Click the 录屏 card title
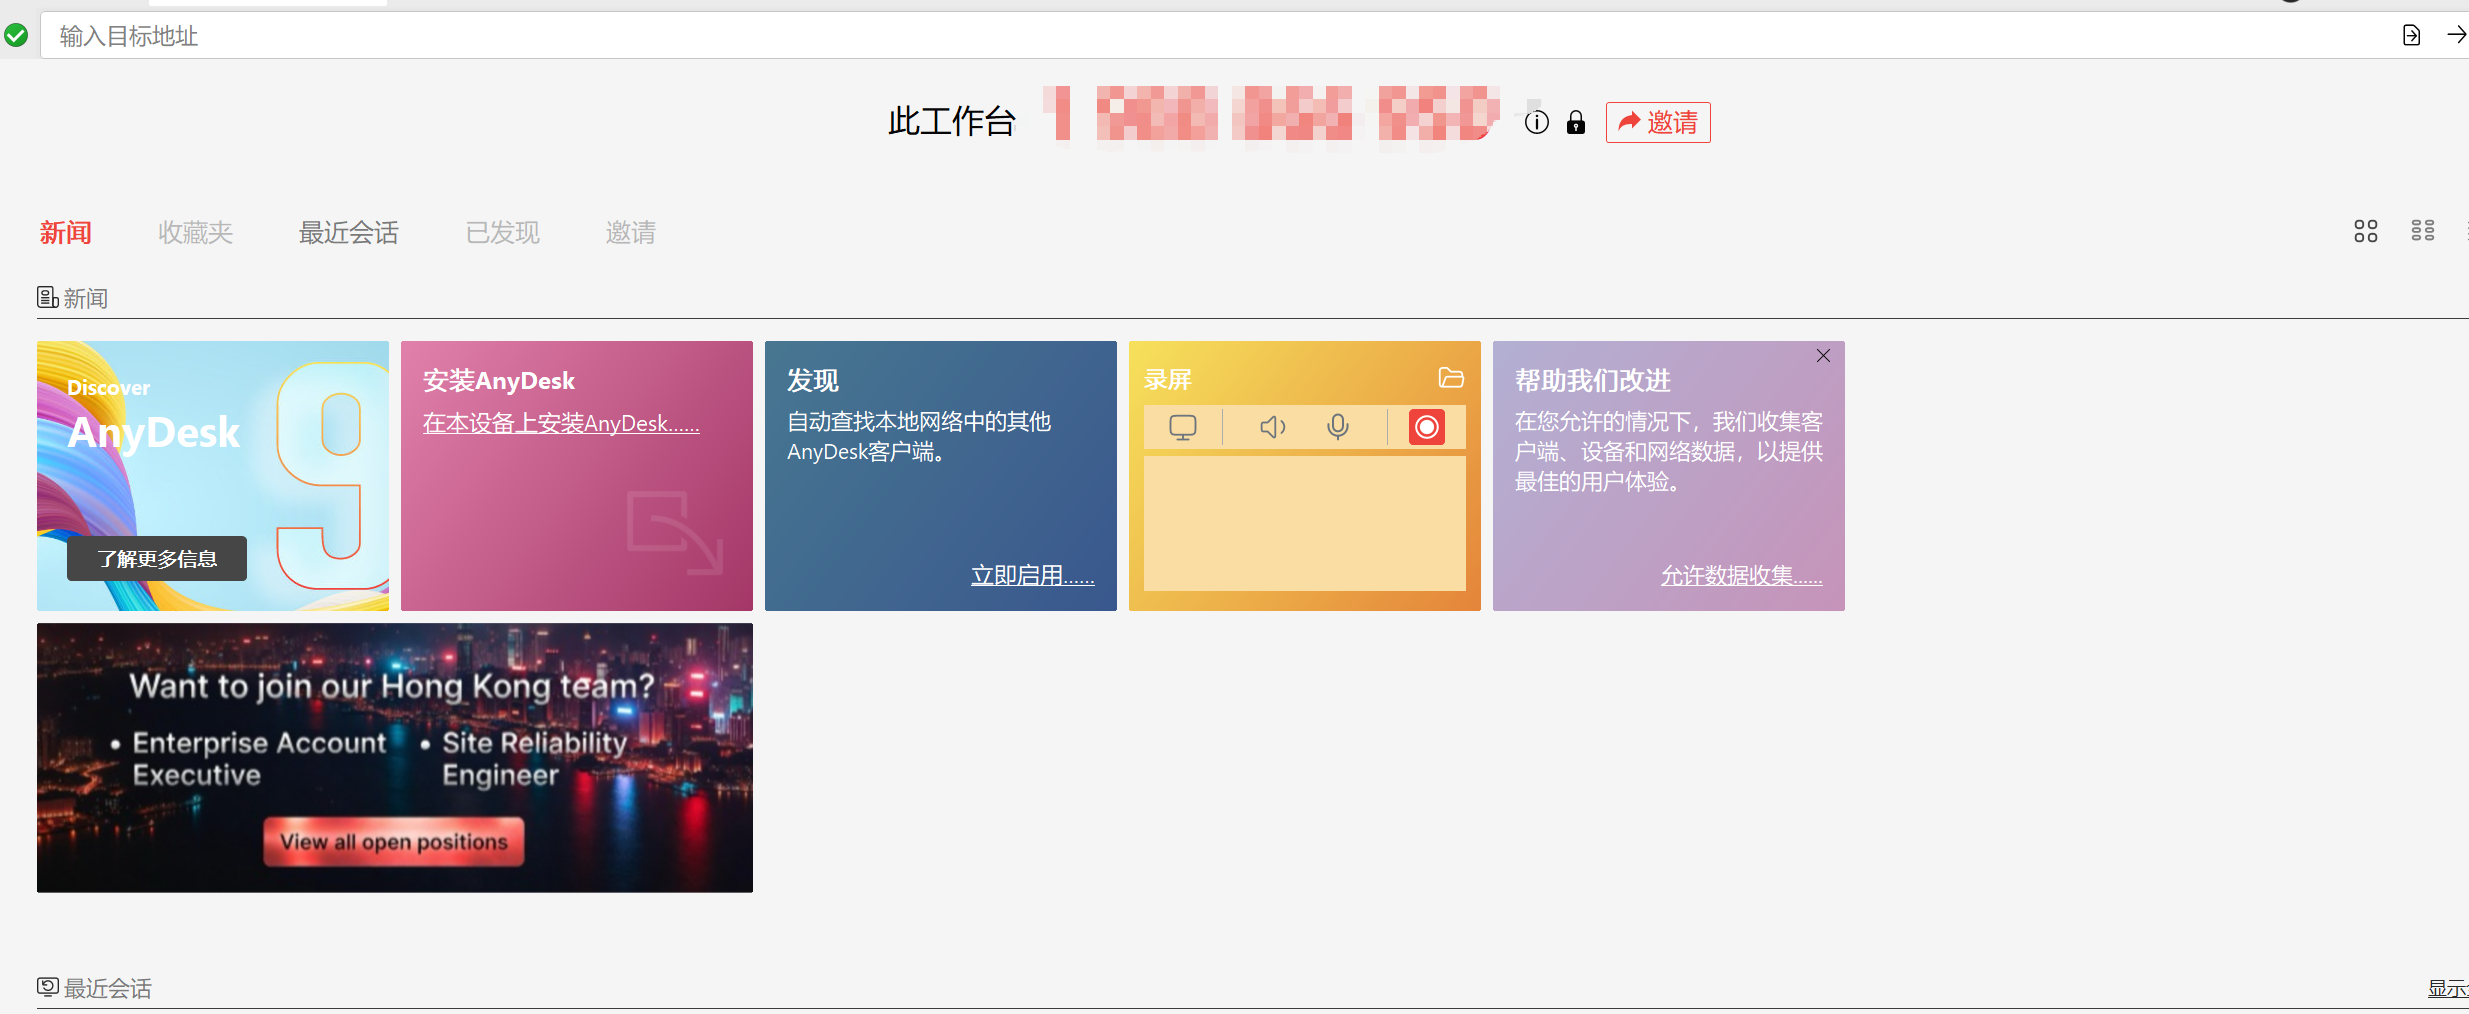Screen dimensions: 2469x1014 click(x=1168, y=380)
